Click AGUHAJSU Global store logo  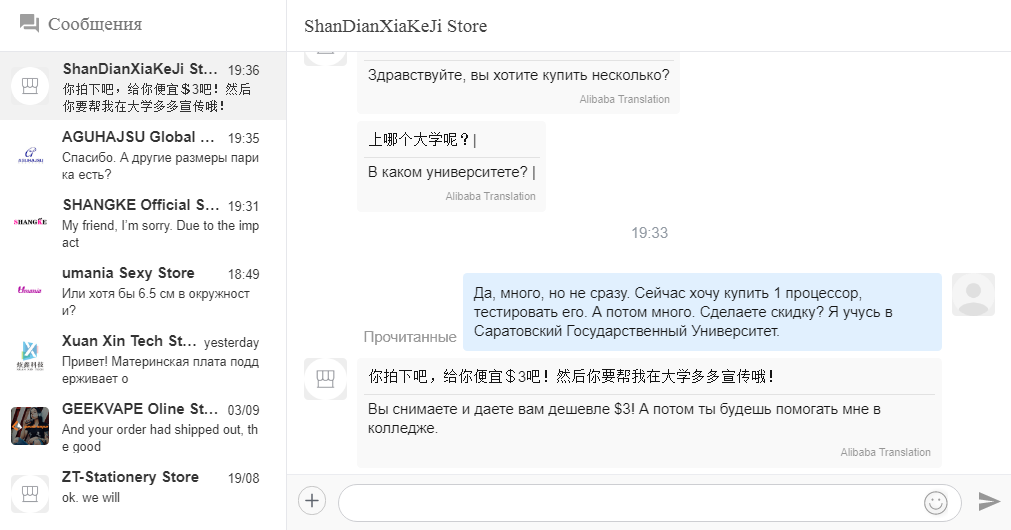click(x=30, y=154)
